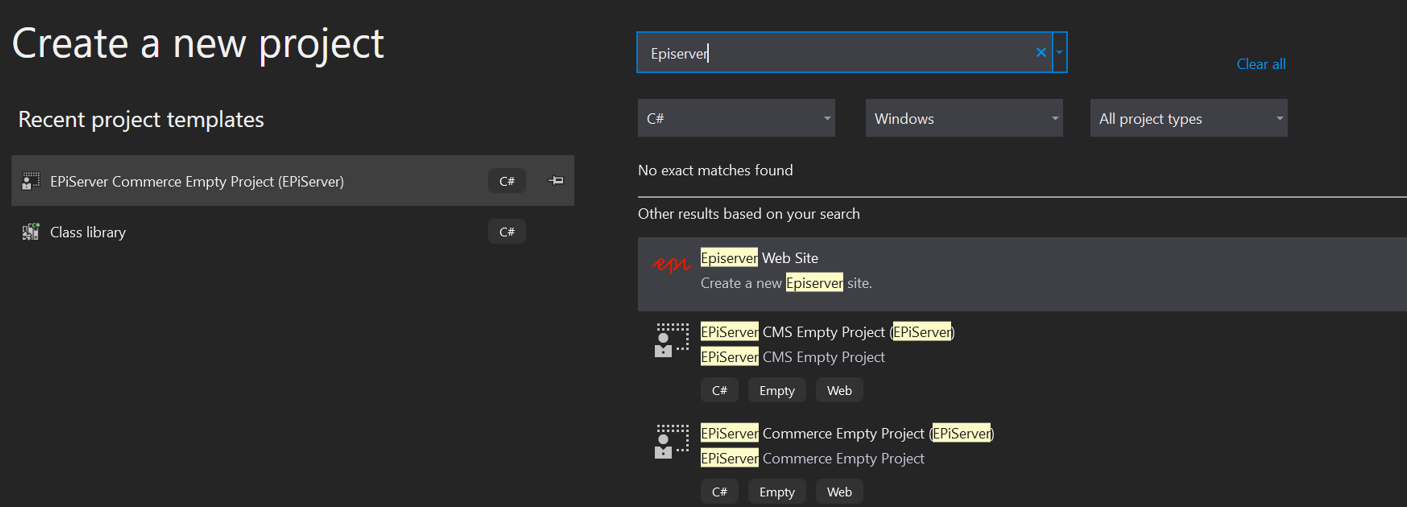Focus the template search box containing Episerver
Image resolution: width=1407 pixels, height=507 pixels.
835,53
